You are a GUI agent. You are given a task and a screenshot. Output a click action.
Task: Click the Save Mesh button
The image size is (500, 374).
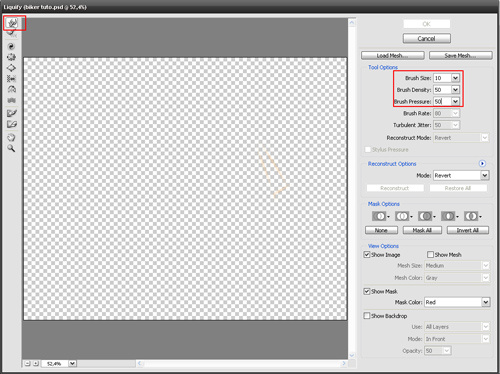click(460, 55)
